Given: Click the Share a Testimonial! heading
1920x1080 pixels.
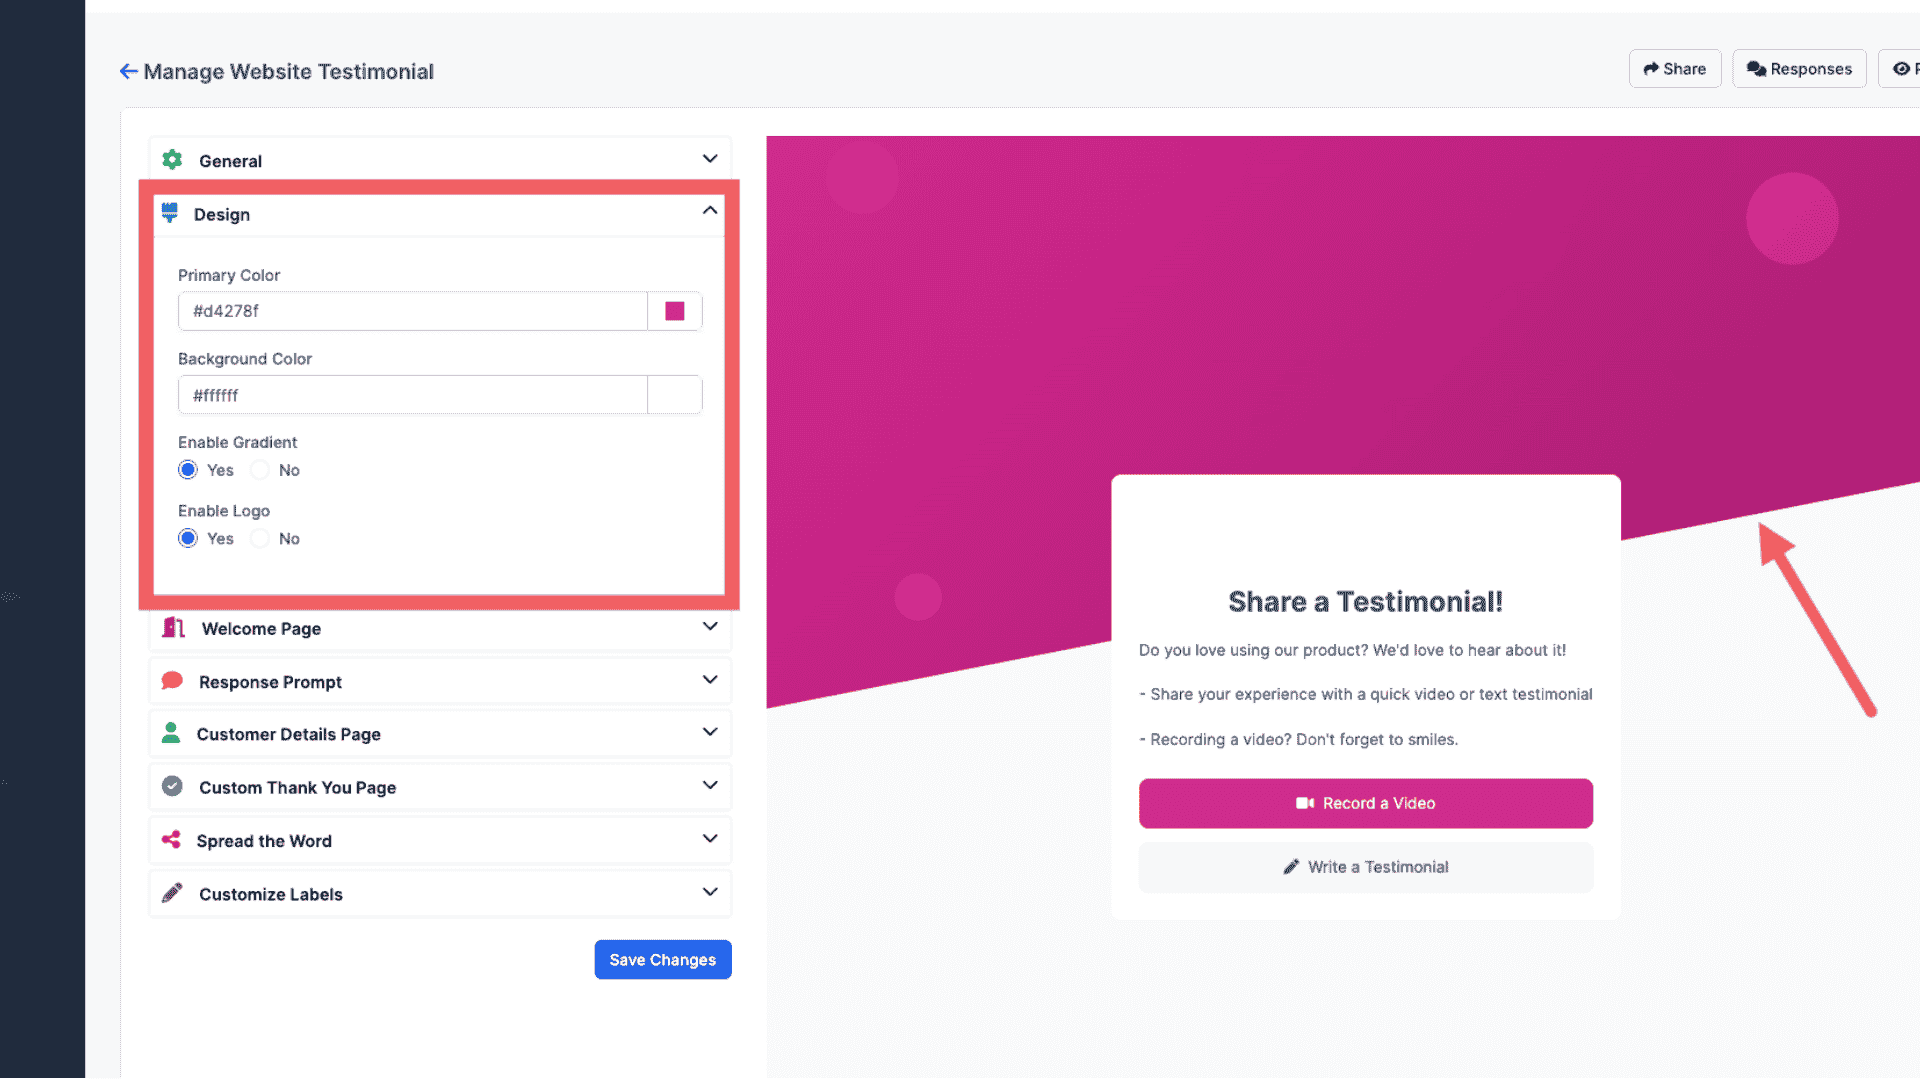Looking at the screenshot, I should [1366, 602].
